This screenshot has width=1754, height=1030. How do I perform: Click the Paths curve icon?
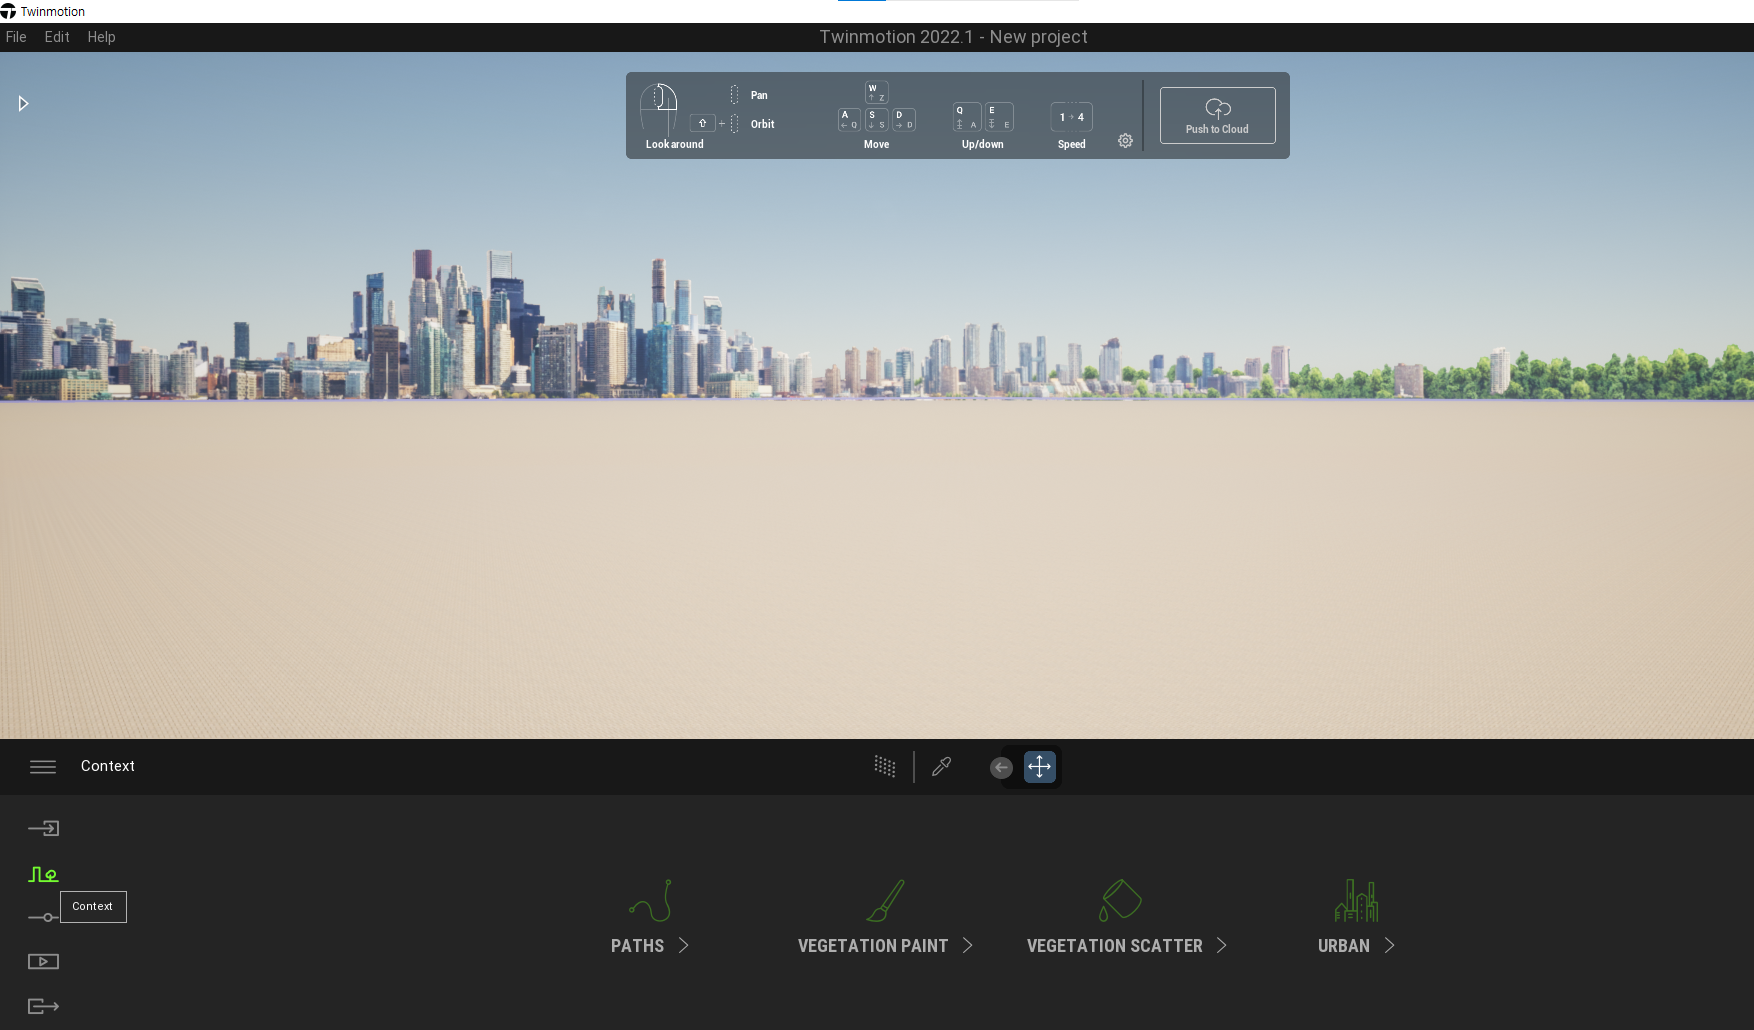point(651,901)
